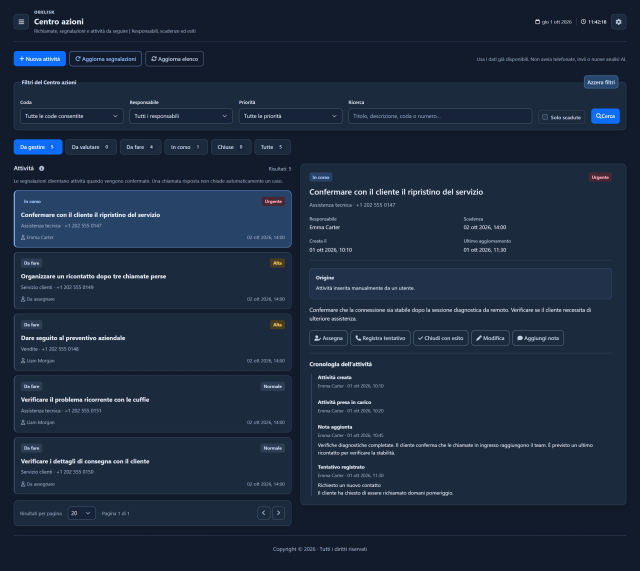Click person icon in problema ricorrente con le cuffie card
The image size is (640, 571).
tap(23, 422)
